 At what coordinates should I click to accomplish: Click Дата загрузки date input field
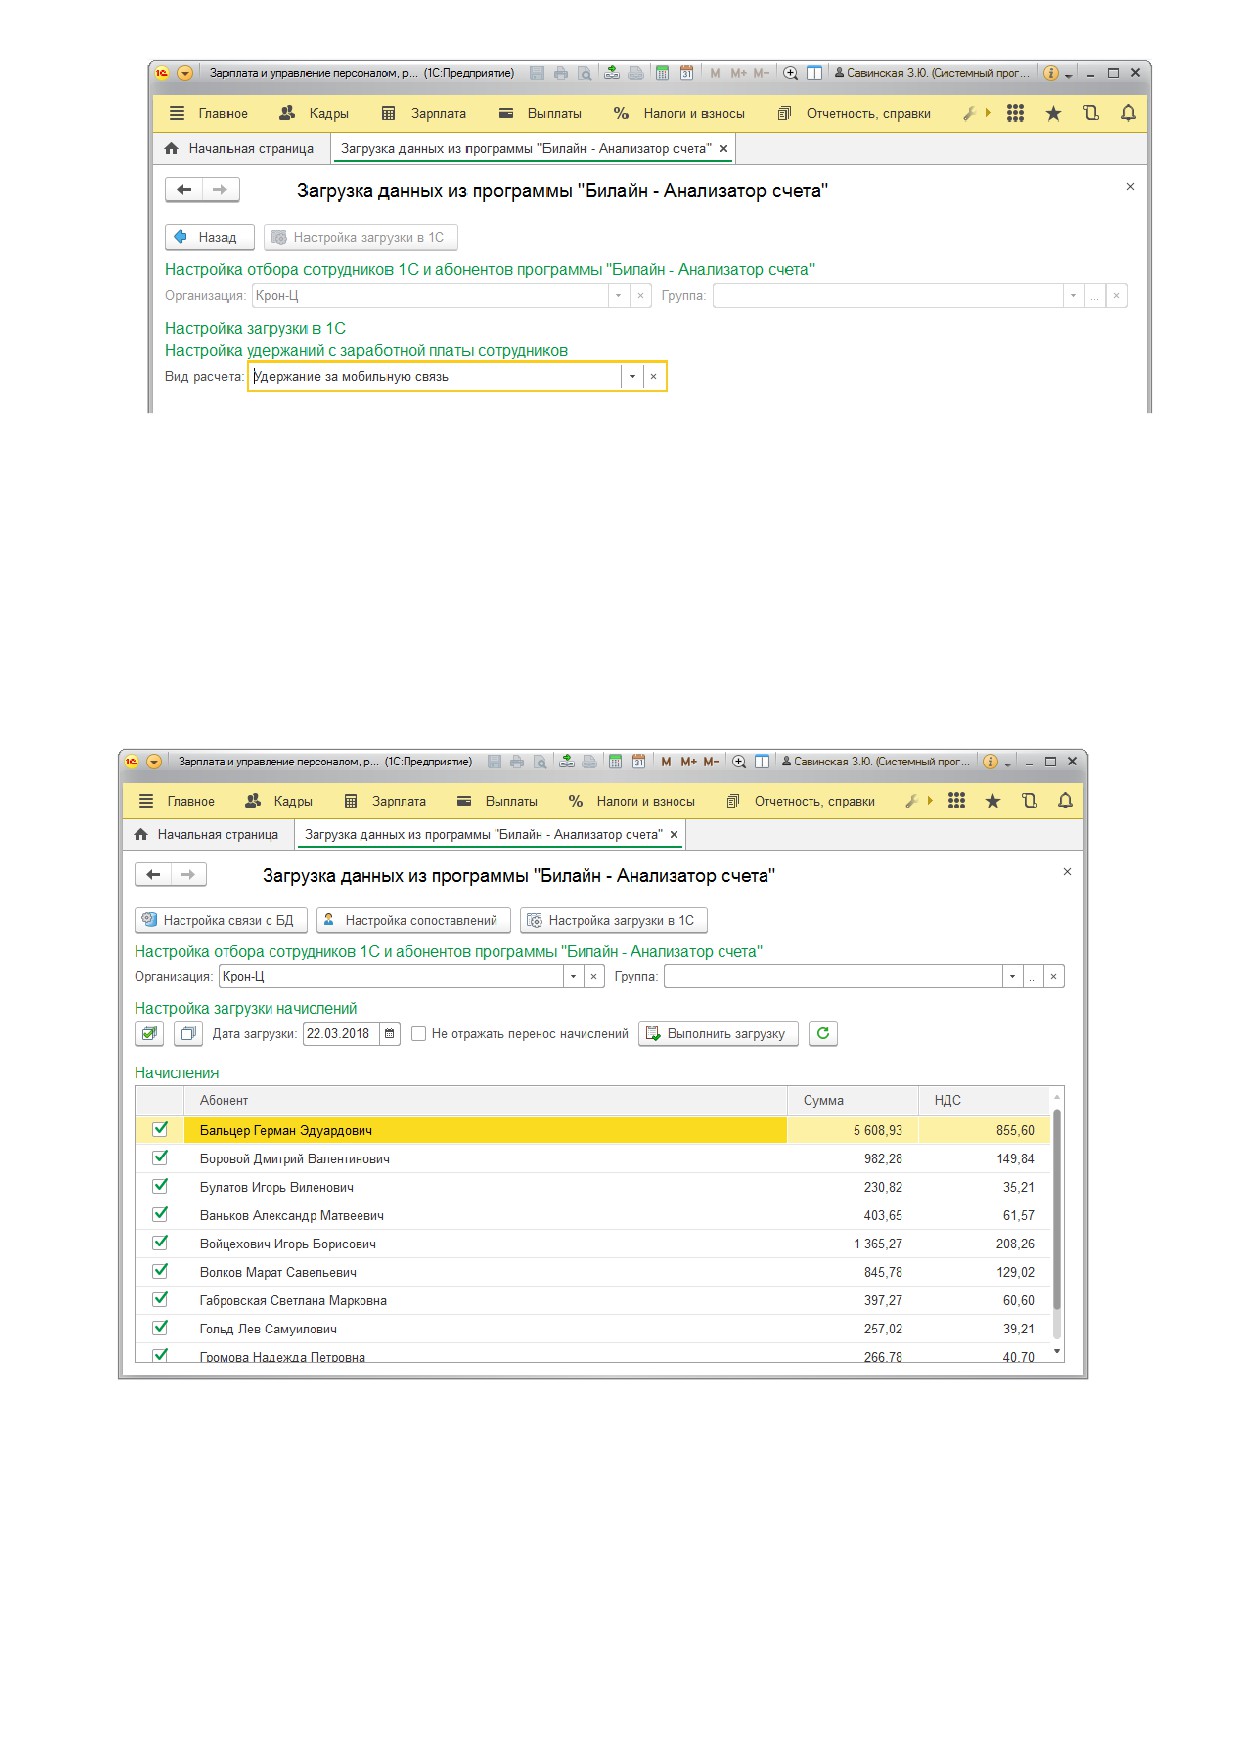pos(341,1034)
